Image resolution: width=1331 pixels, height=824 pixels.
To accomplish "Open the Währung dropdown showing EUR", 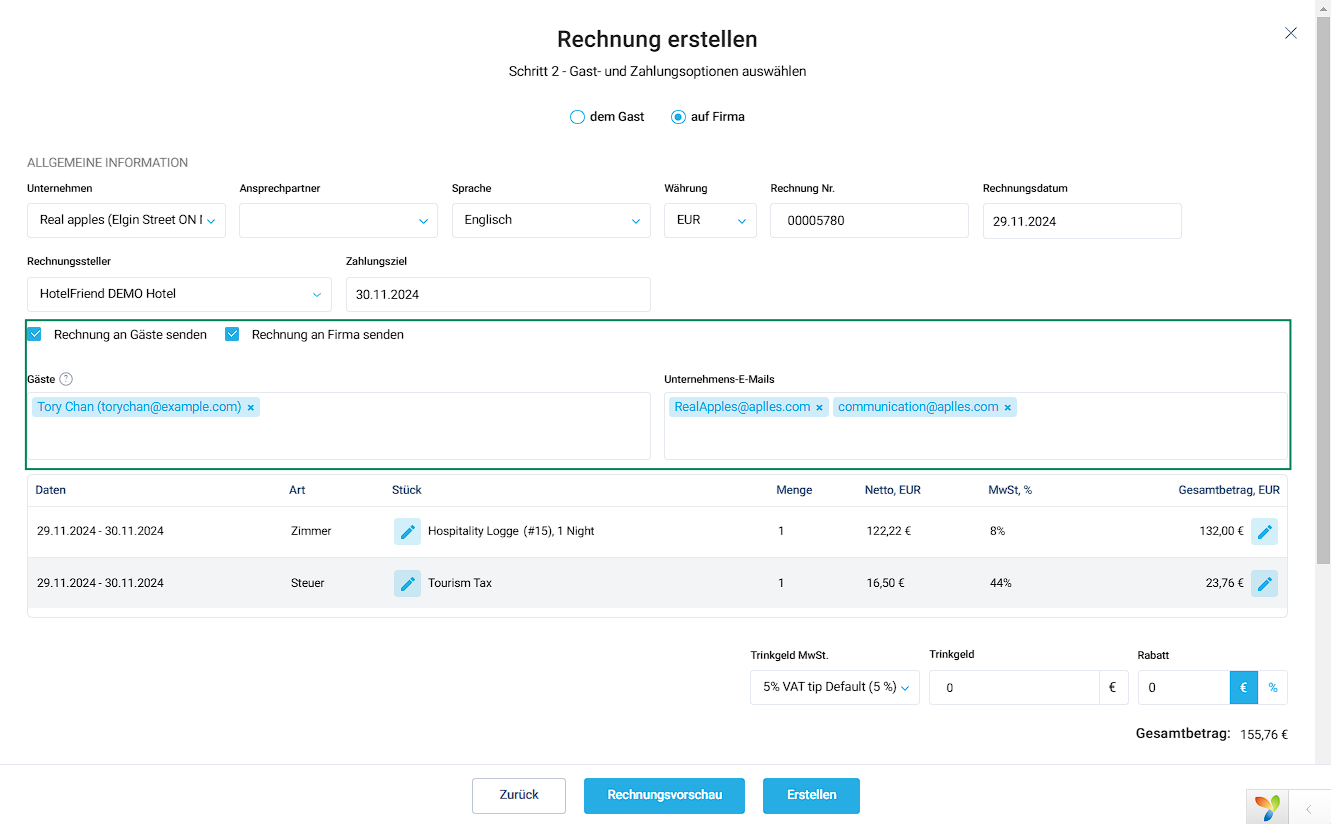I will pos(710,220).
